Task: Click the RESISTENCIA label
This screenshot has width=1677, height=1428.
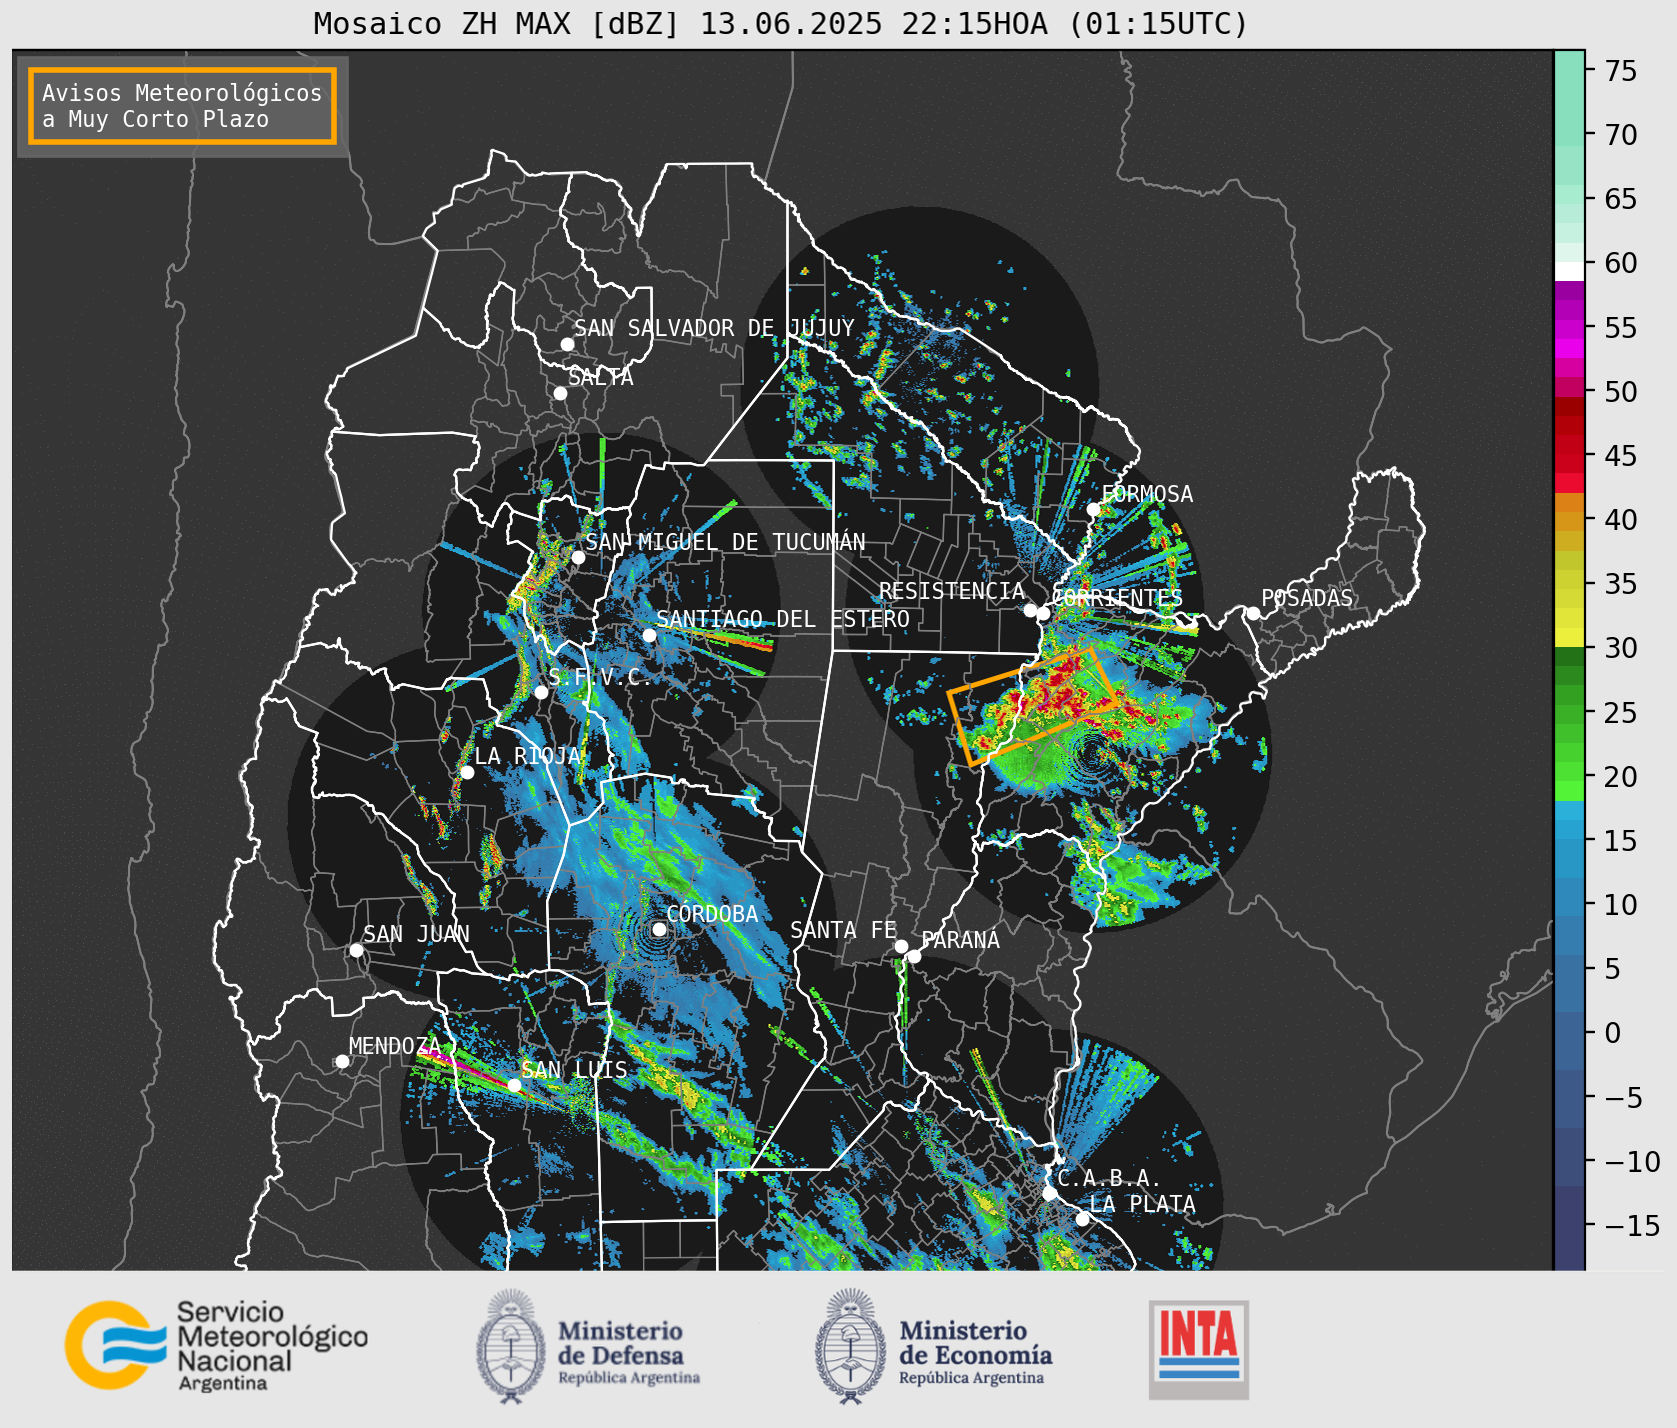Action: click(x=952, y=591)
